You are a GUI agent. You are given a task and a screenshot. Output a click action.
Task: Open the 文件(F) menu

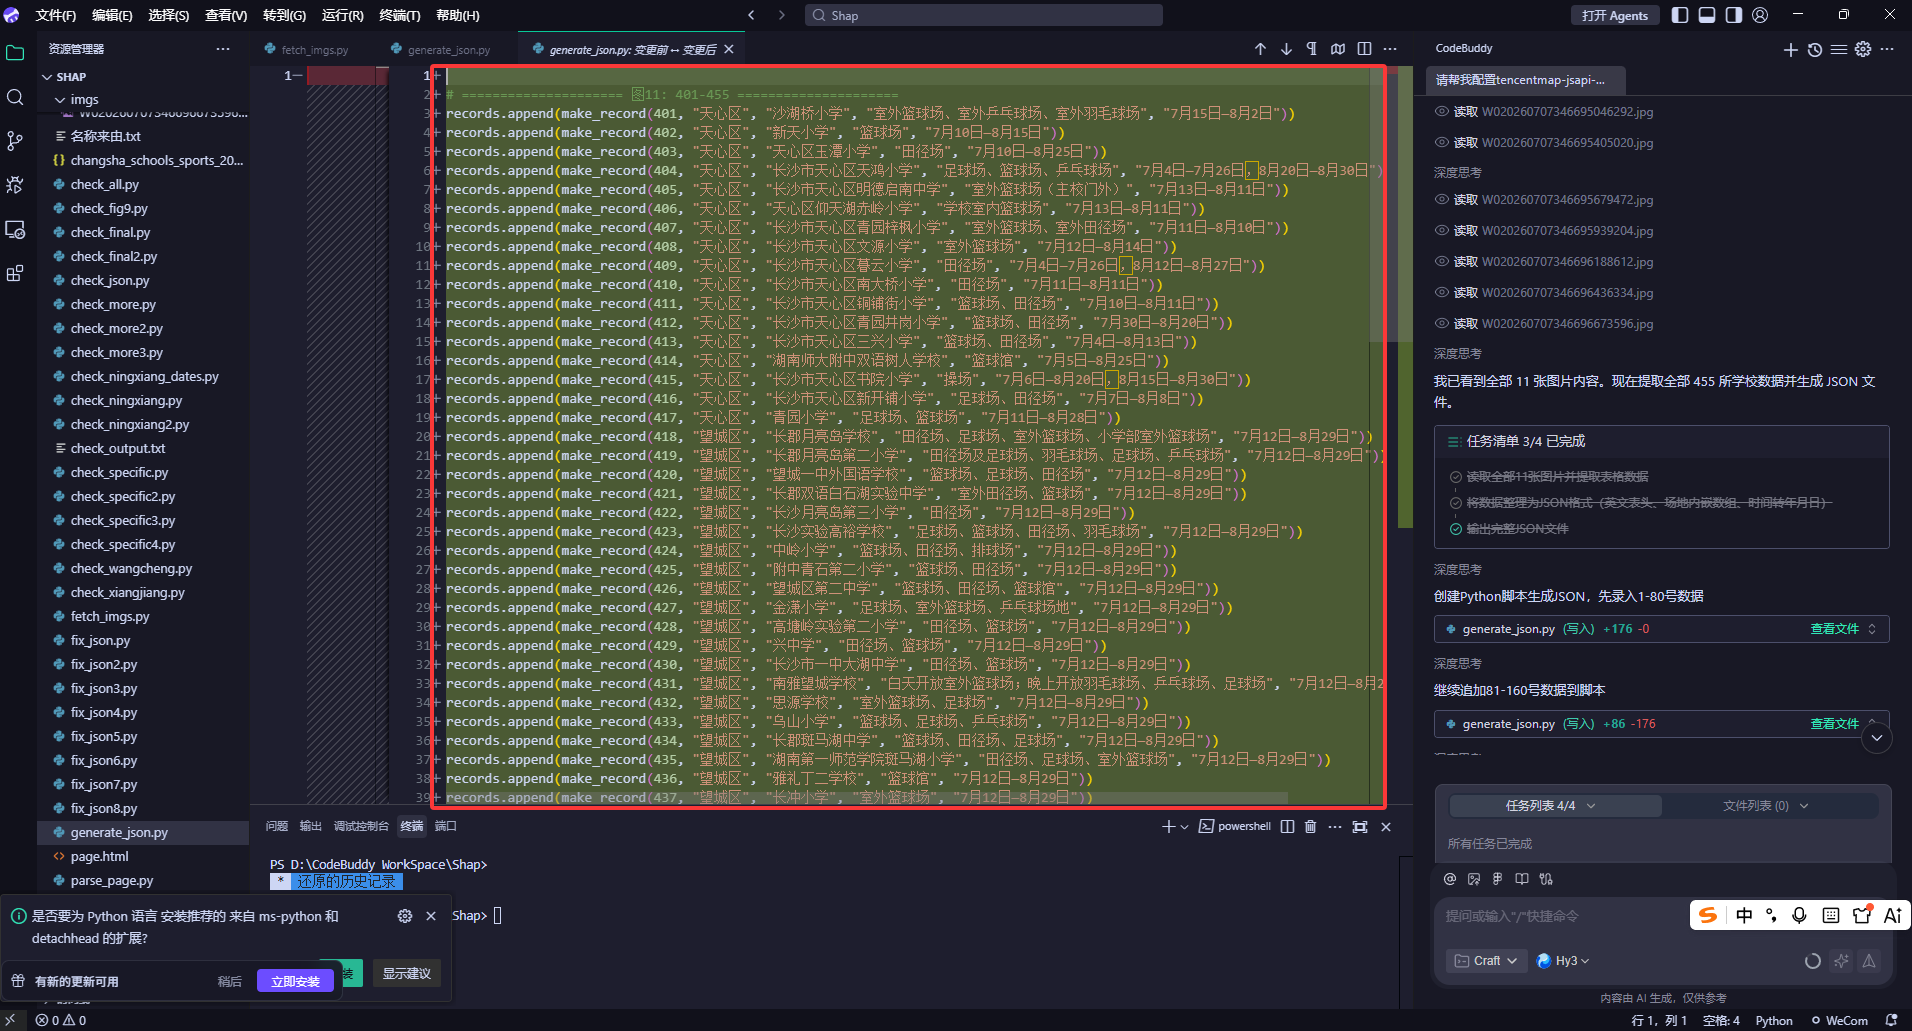[x=56, y=15]
